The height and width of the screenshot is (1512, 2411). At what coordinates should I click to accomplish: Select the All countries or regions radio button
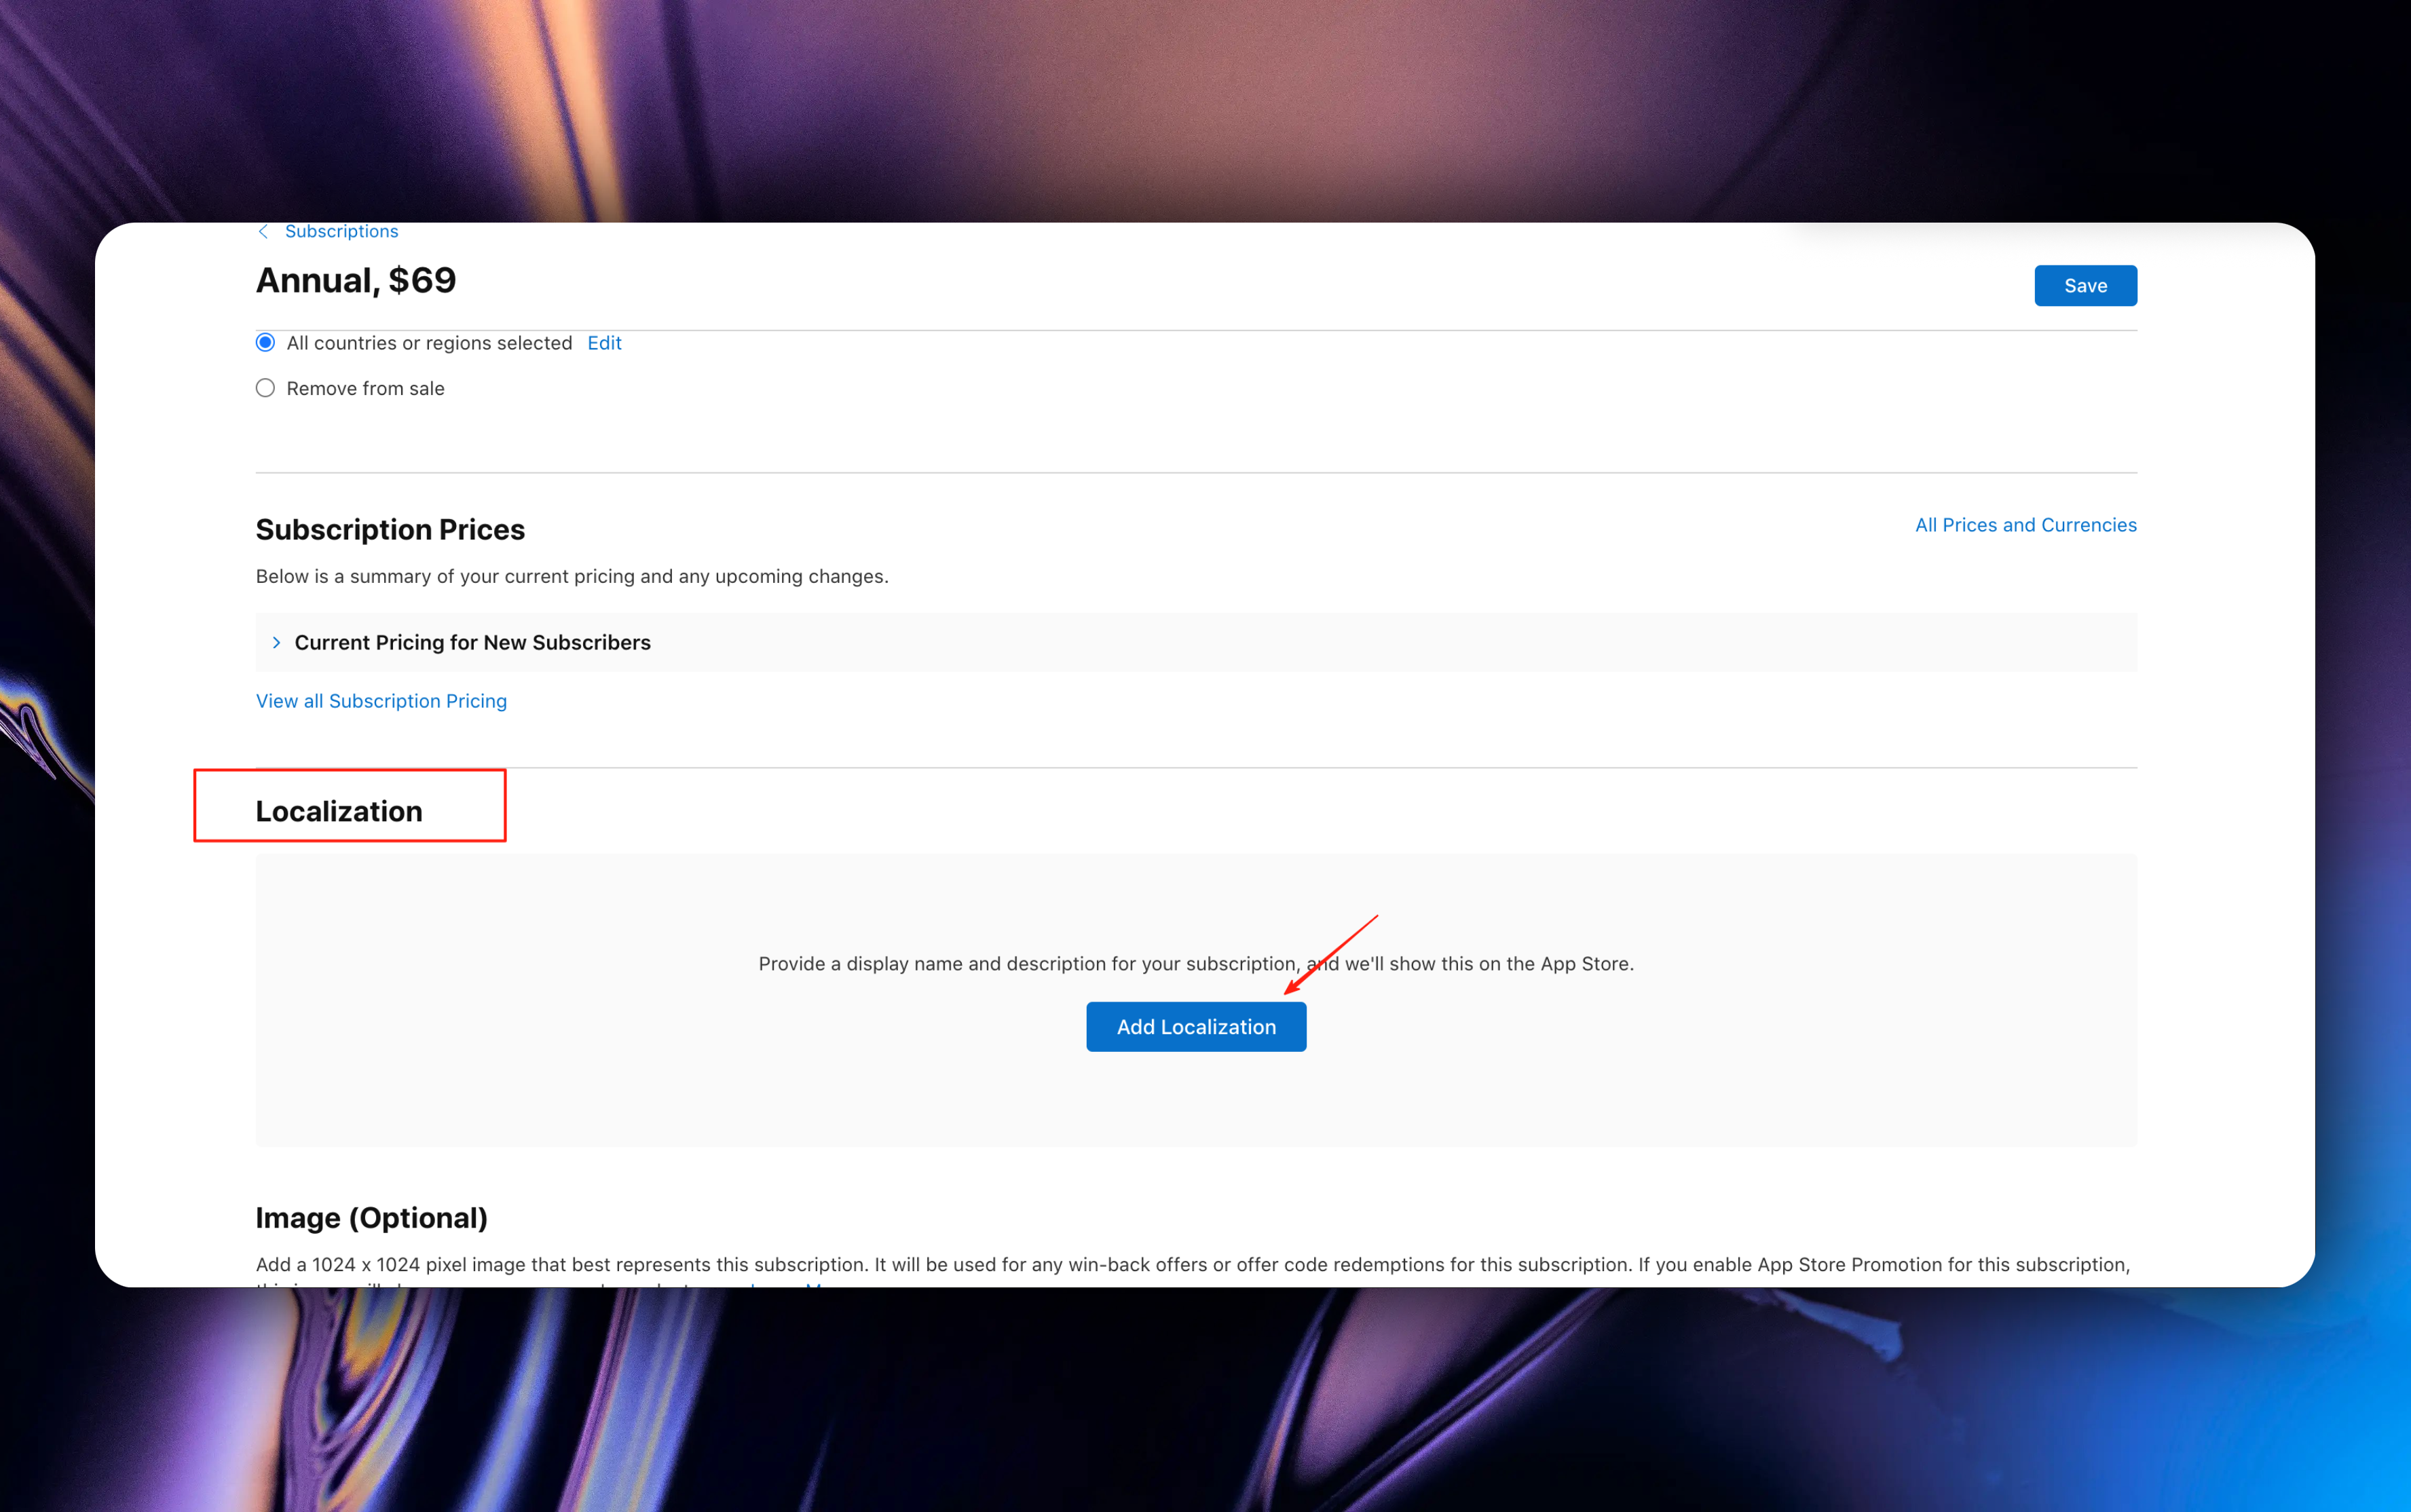click(265, 343)
